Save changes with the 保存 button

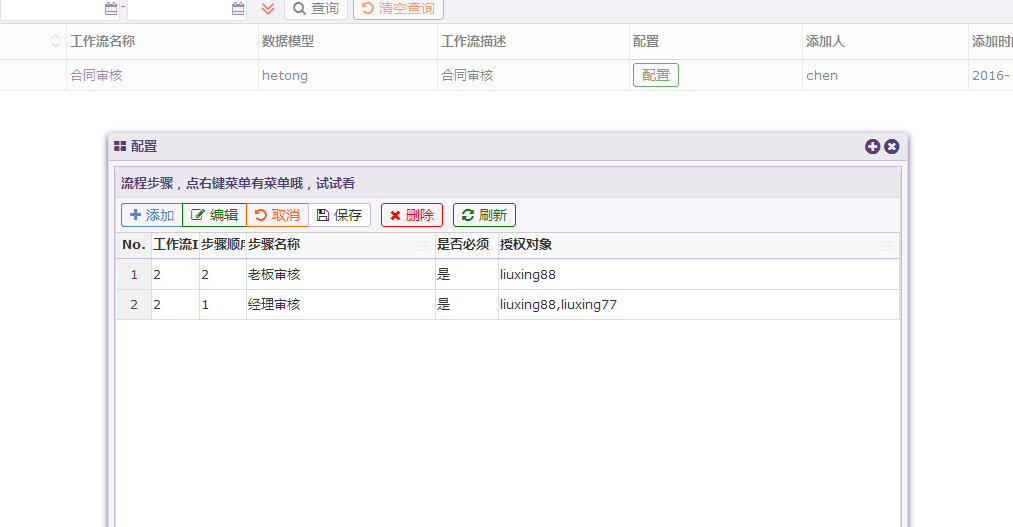coord(339,215)
